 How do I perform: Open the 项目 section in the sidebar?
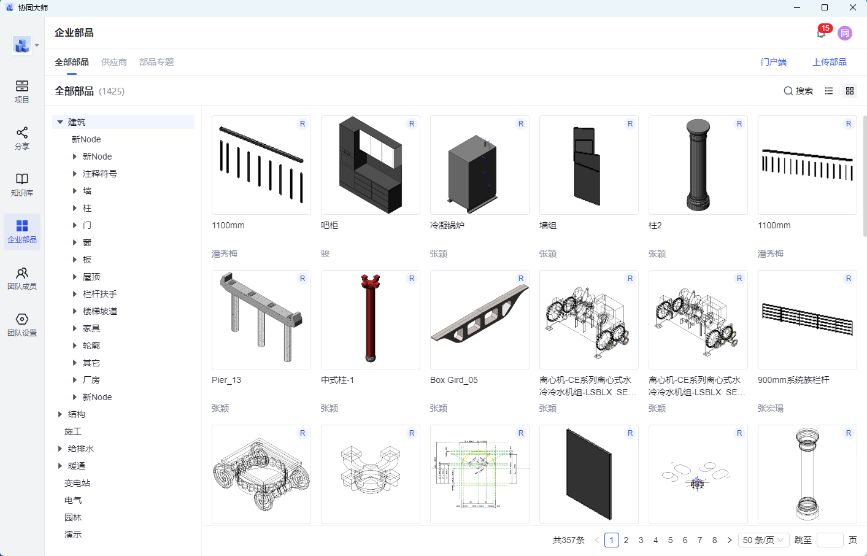click(x=22, y=91)
